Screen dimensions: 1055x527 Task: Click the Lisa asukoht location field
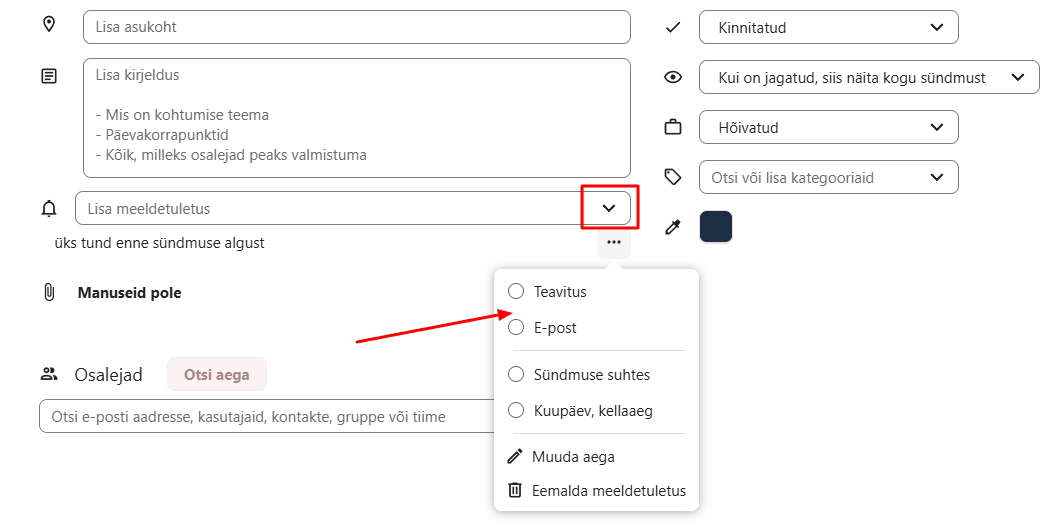coord(357,28)
